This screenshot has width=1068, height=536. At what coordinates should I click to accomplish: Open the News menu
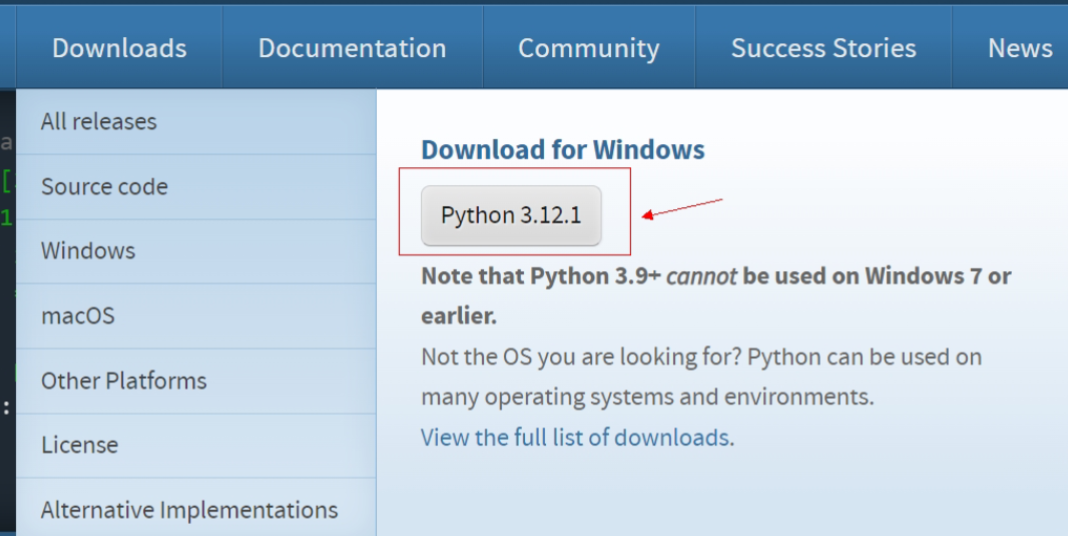pos(1020,48)
